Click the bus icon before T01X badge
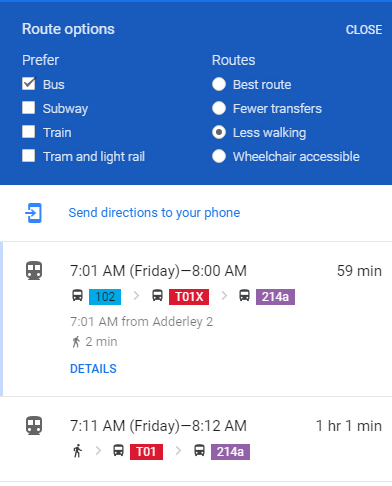The width and height of the screenshot is (392, 486). (x=157, y=296)
